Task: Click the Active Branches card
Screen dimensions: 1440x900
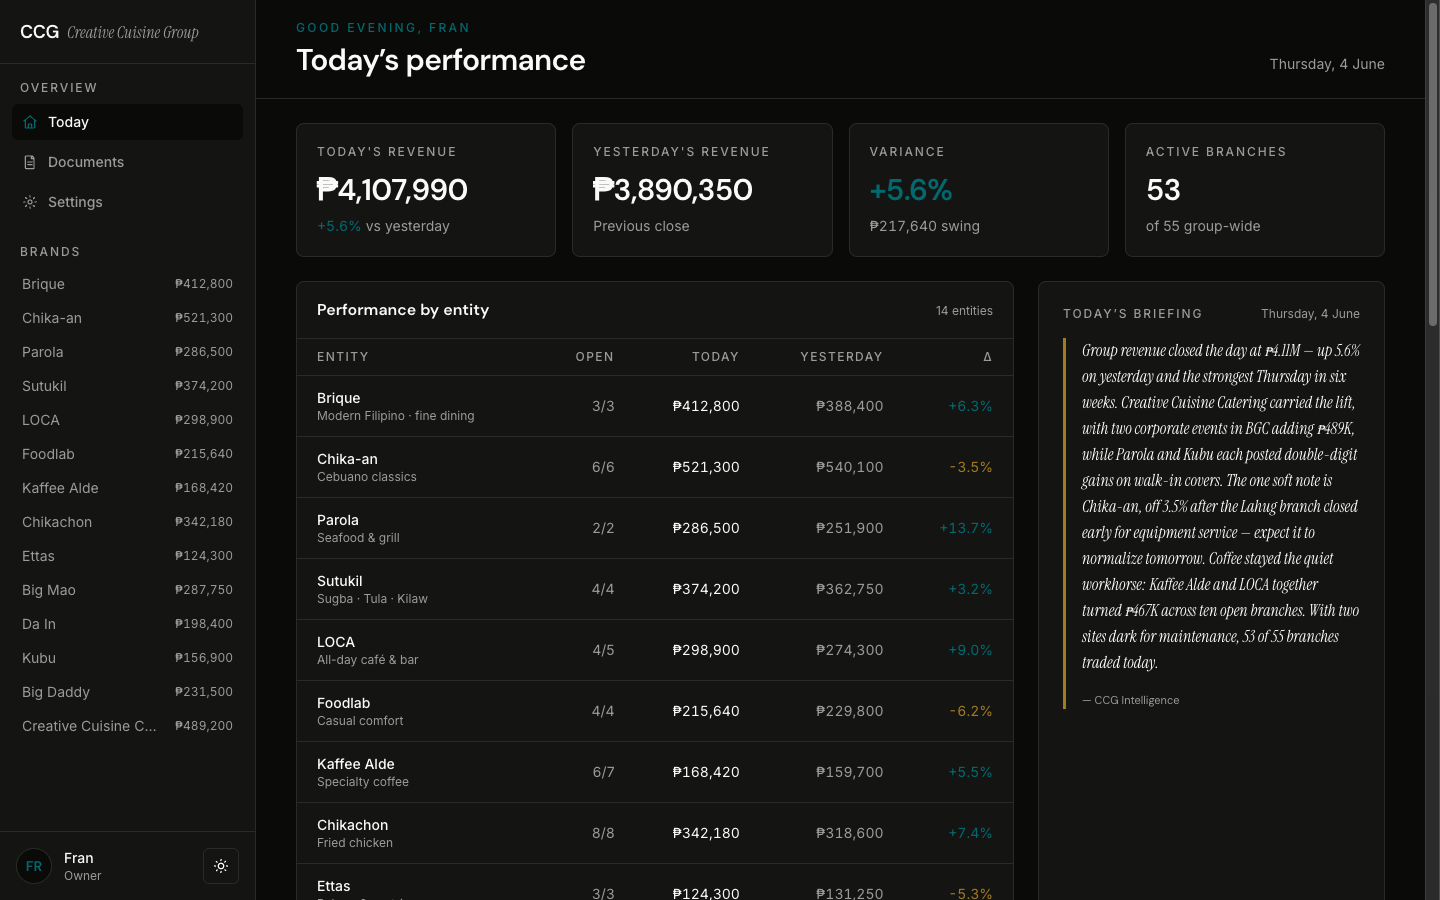Action: (1255, 190)
